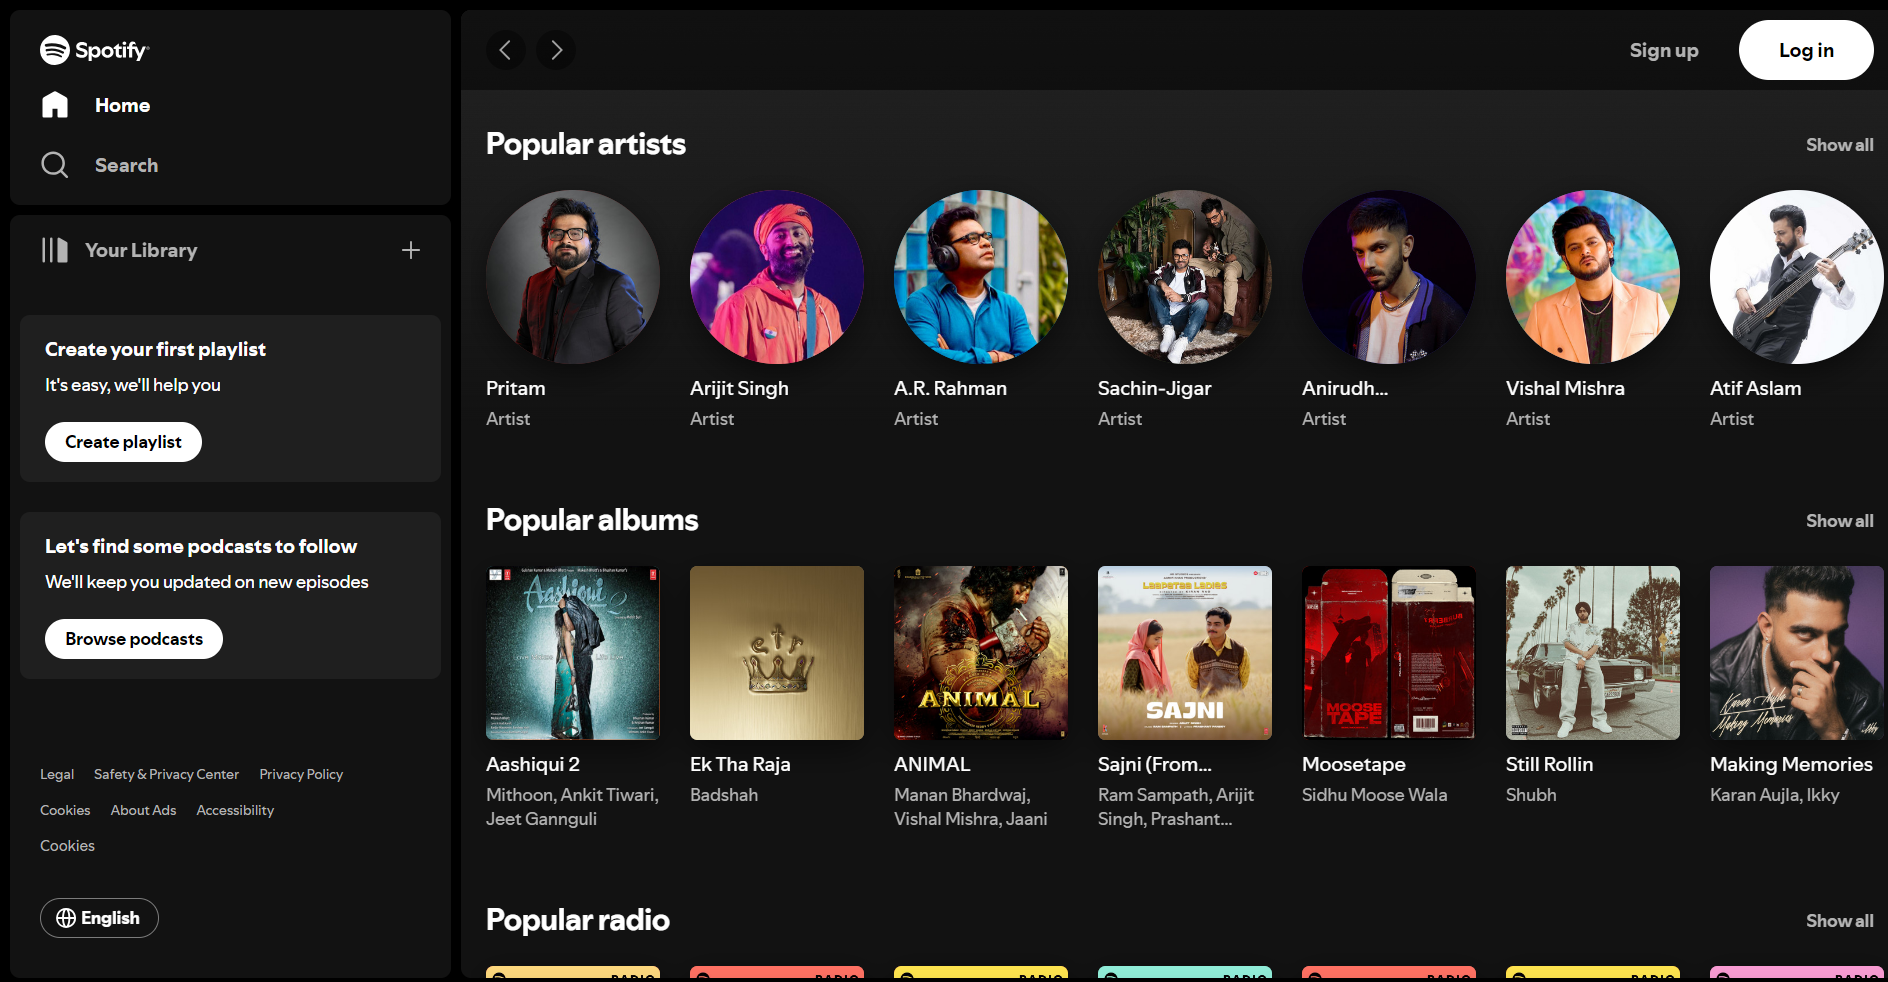Collapse Your Library using its icon
This screenshot has width=1888, height=982.
tap(55, 250)
